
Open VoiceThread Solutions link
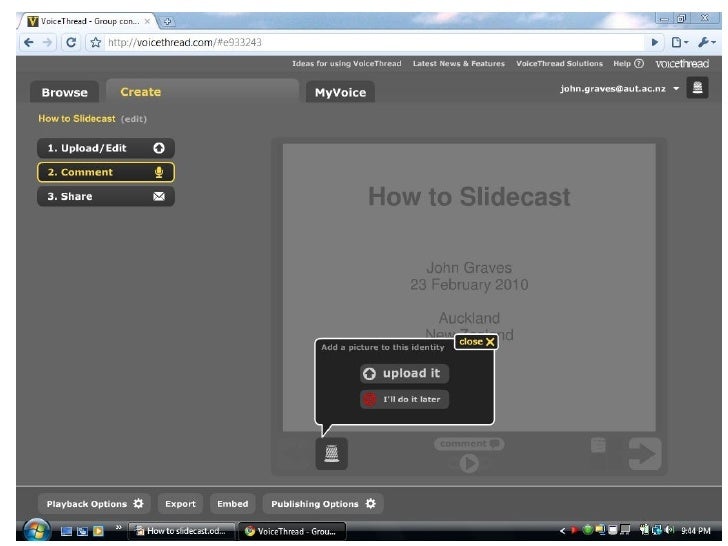click(x=559, y=64)
